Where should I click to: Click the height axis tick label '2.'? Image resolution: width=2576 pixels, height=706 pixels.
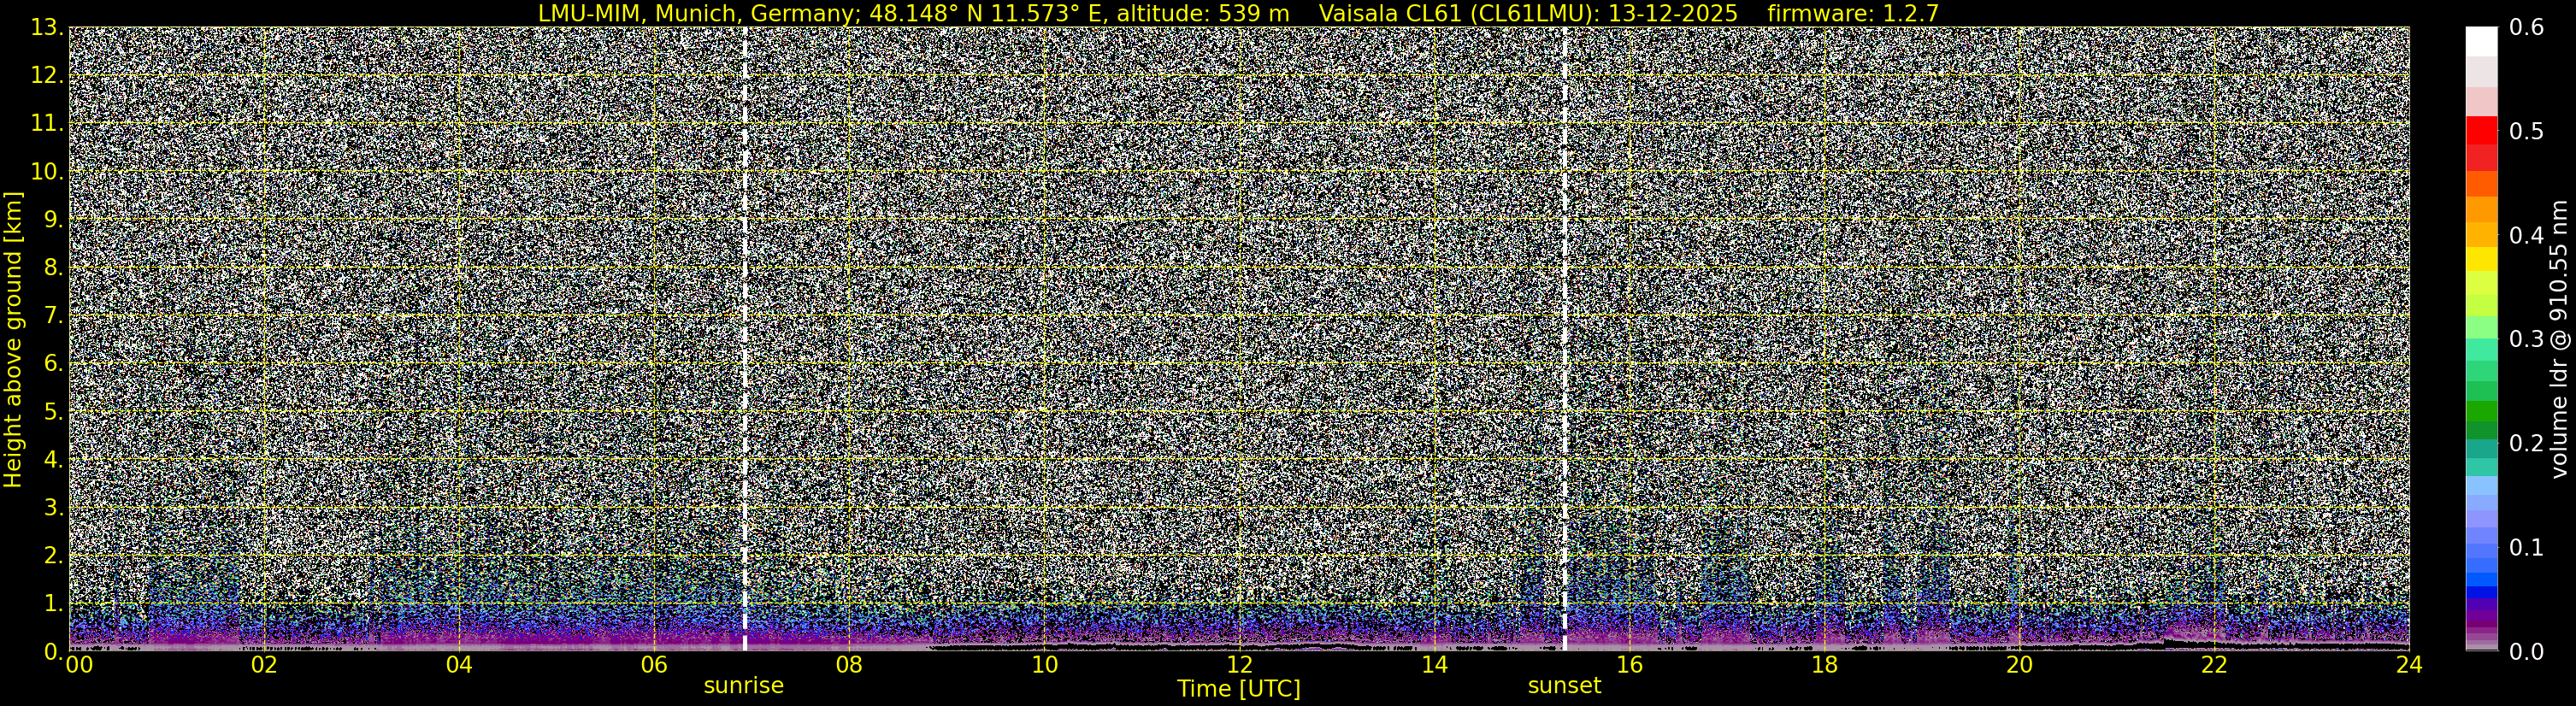[53, 555]
